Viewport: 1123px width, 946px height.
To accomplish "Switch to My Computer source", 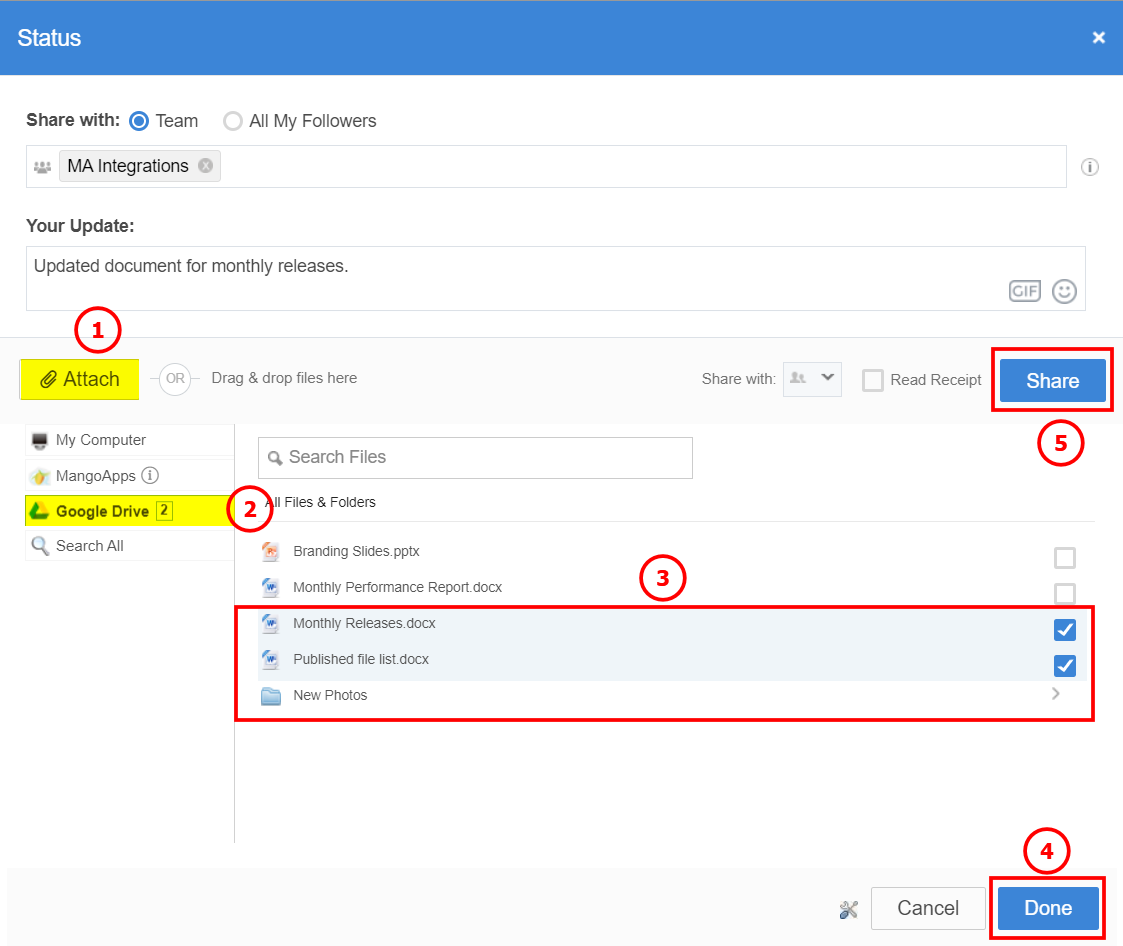I will [100, 440].
